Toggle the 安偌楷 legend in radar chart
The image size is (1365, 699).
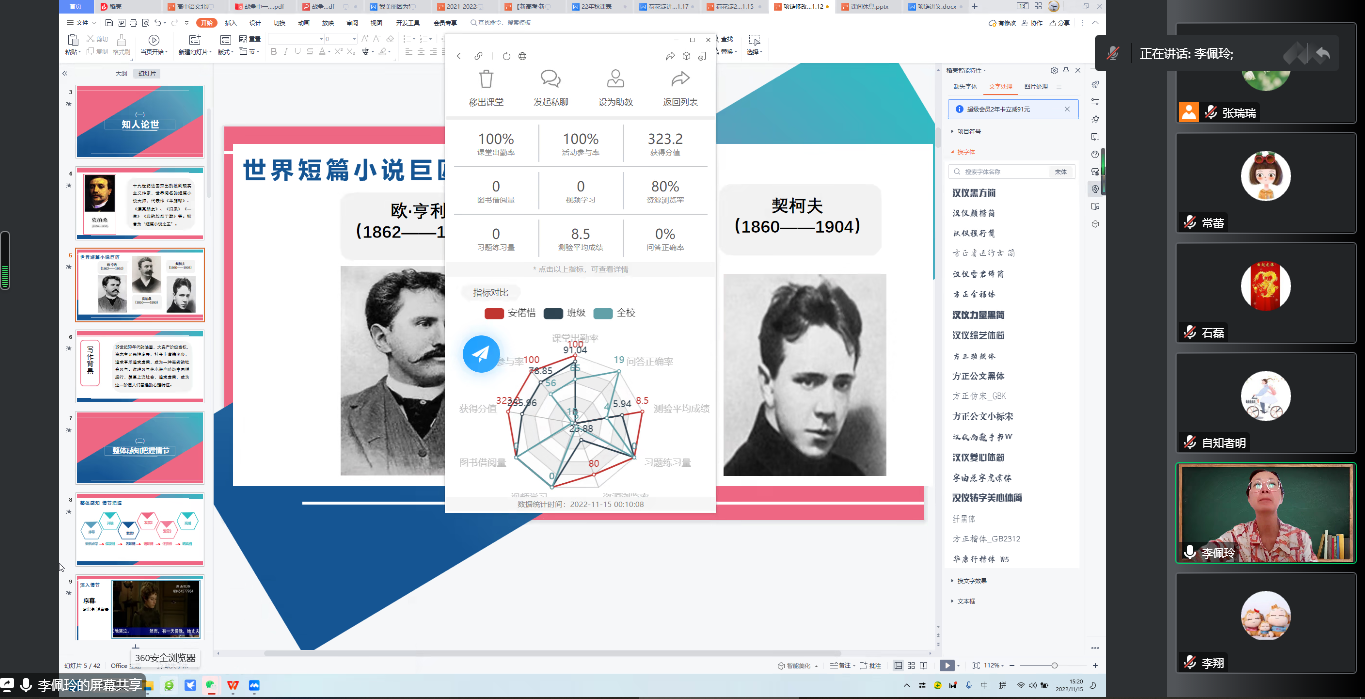[505, 313]
